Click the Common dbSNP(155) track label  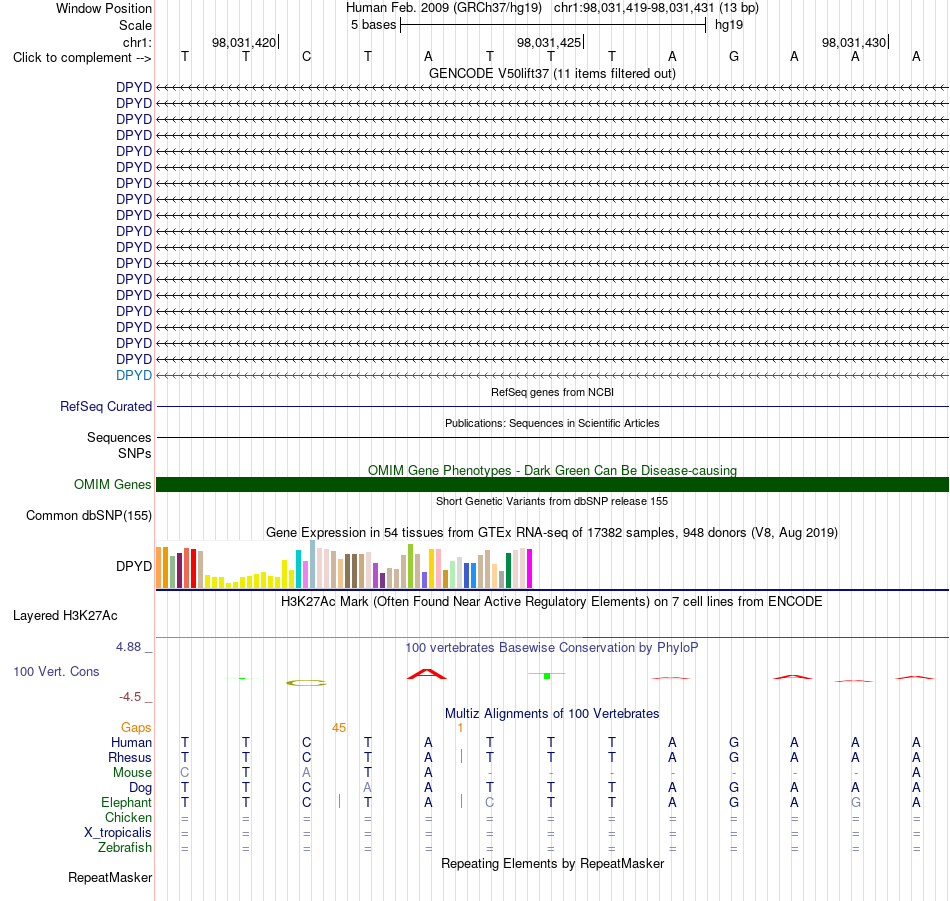(88, 516)
